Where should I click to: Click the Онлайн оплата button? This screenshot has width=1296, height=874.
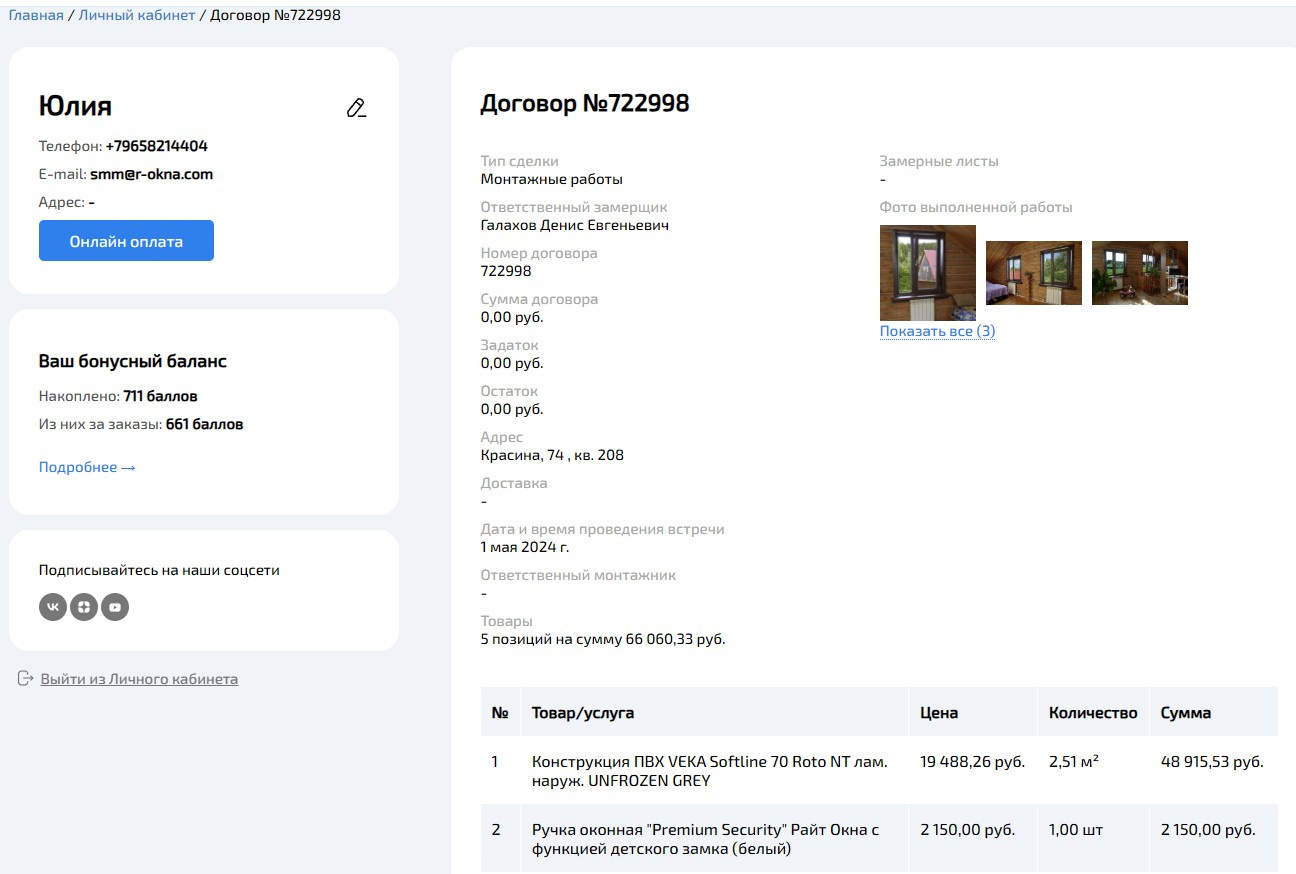pyautogui.click(x=126, y=241)
